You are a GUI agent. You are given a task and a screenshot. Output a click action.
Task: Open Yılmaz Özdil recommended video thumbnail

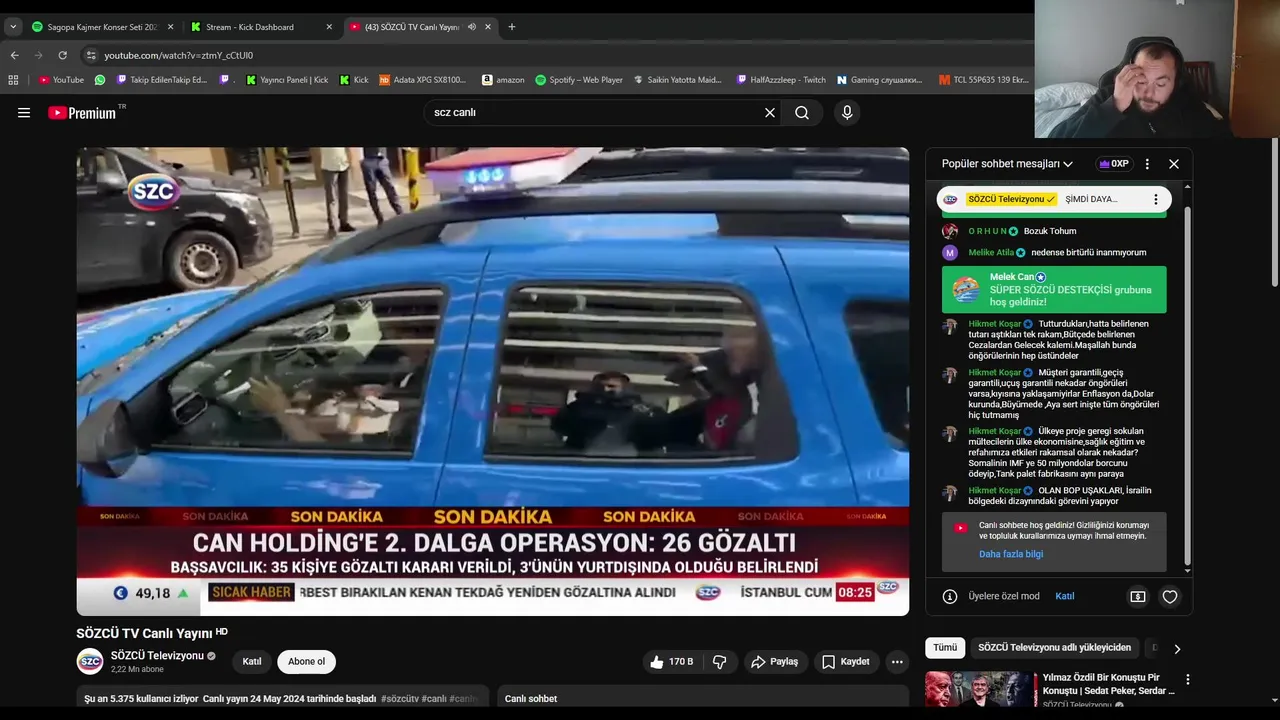981,690
